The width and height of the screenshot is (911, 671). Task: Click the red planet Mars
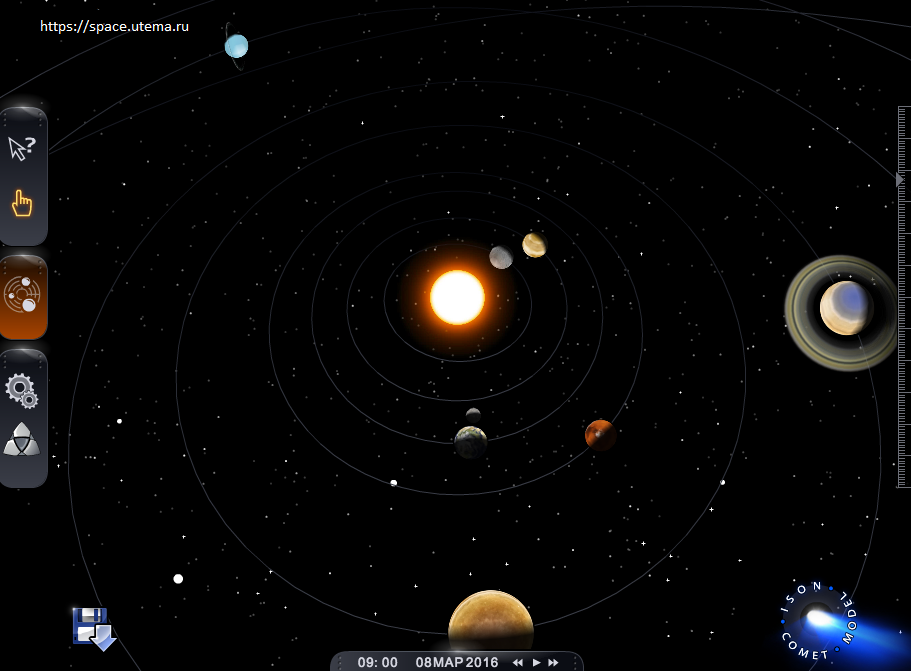pos(599,434)
